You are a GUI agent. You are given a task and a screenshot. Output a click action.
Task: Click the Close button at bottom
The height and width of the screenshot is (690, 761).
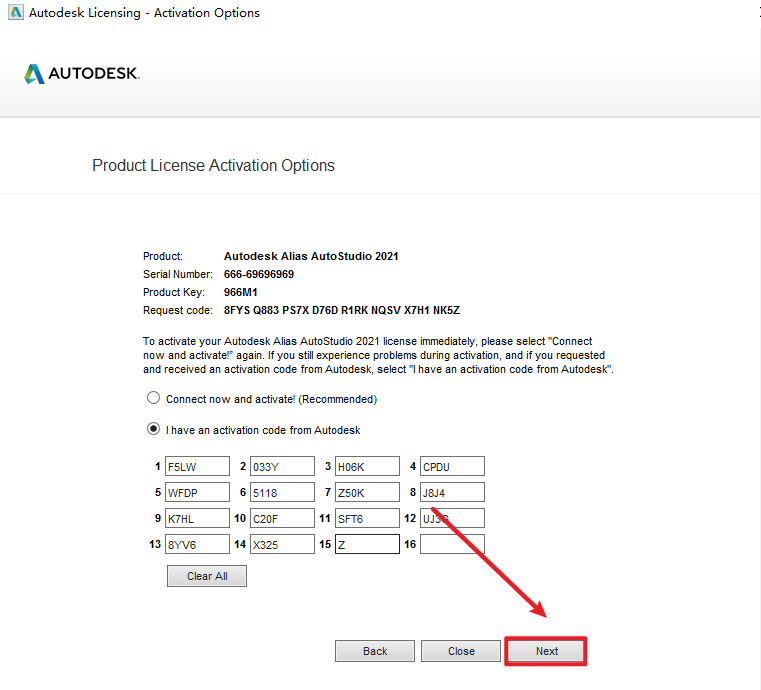(x=461, y=651)
